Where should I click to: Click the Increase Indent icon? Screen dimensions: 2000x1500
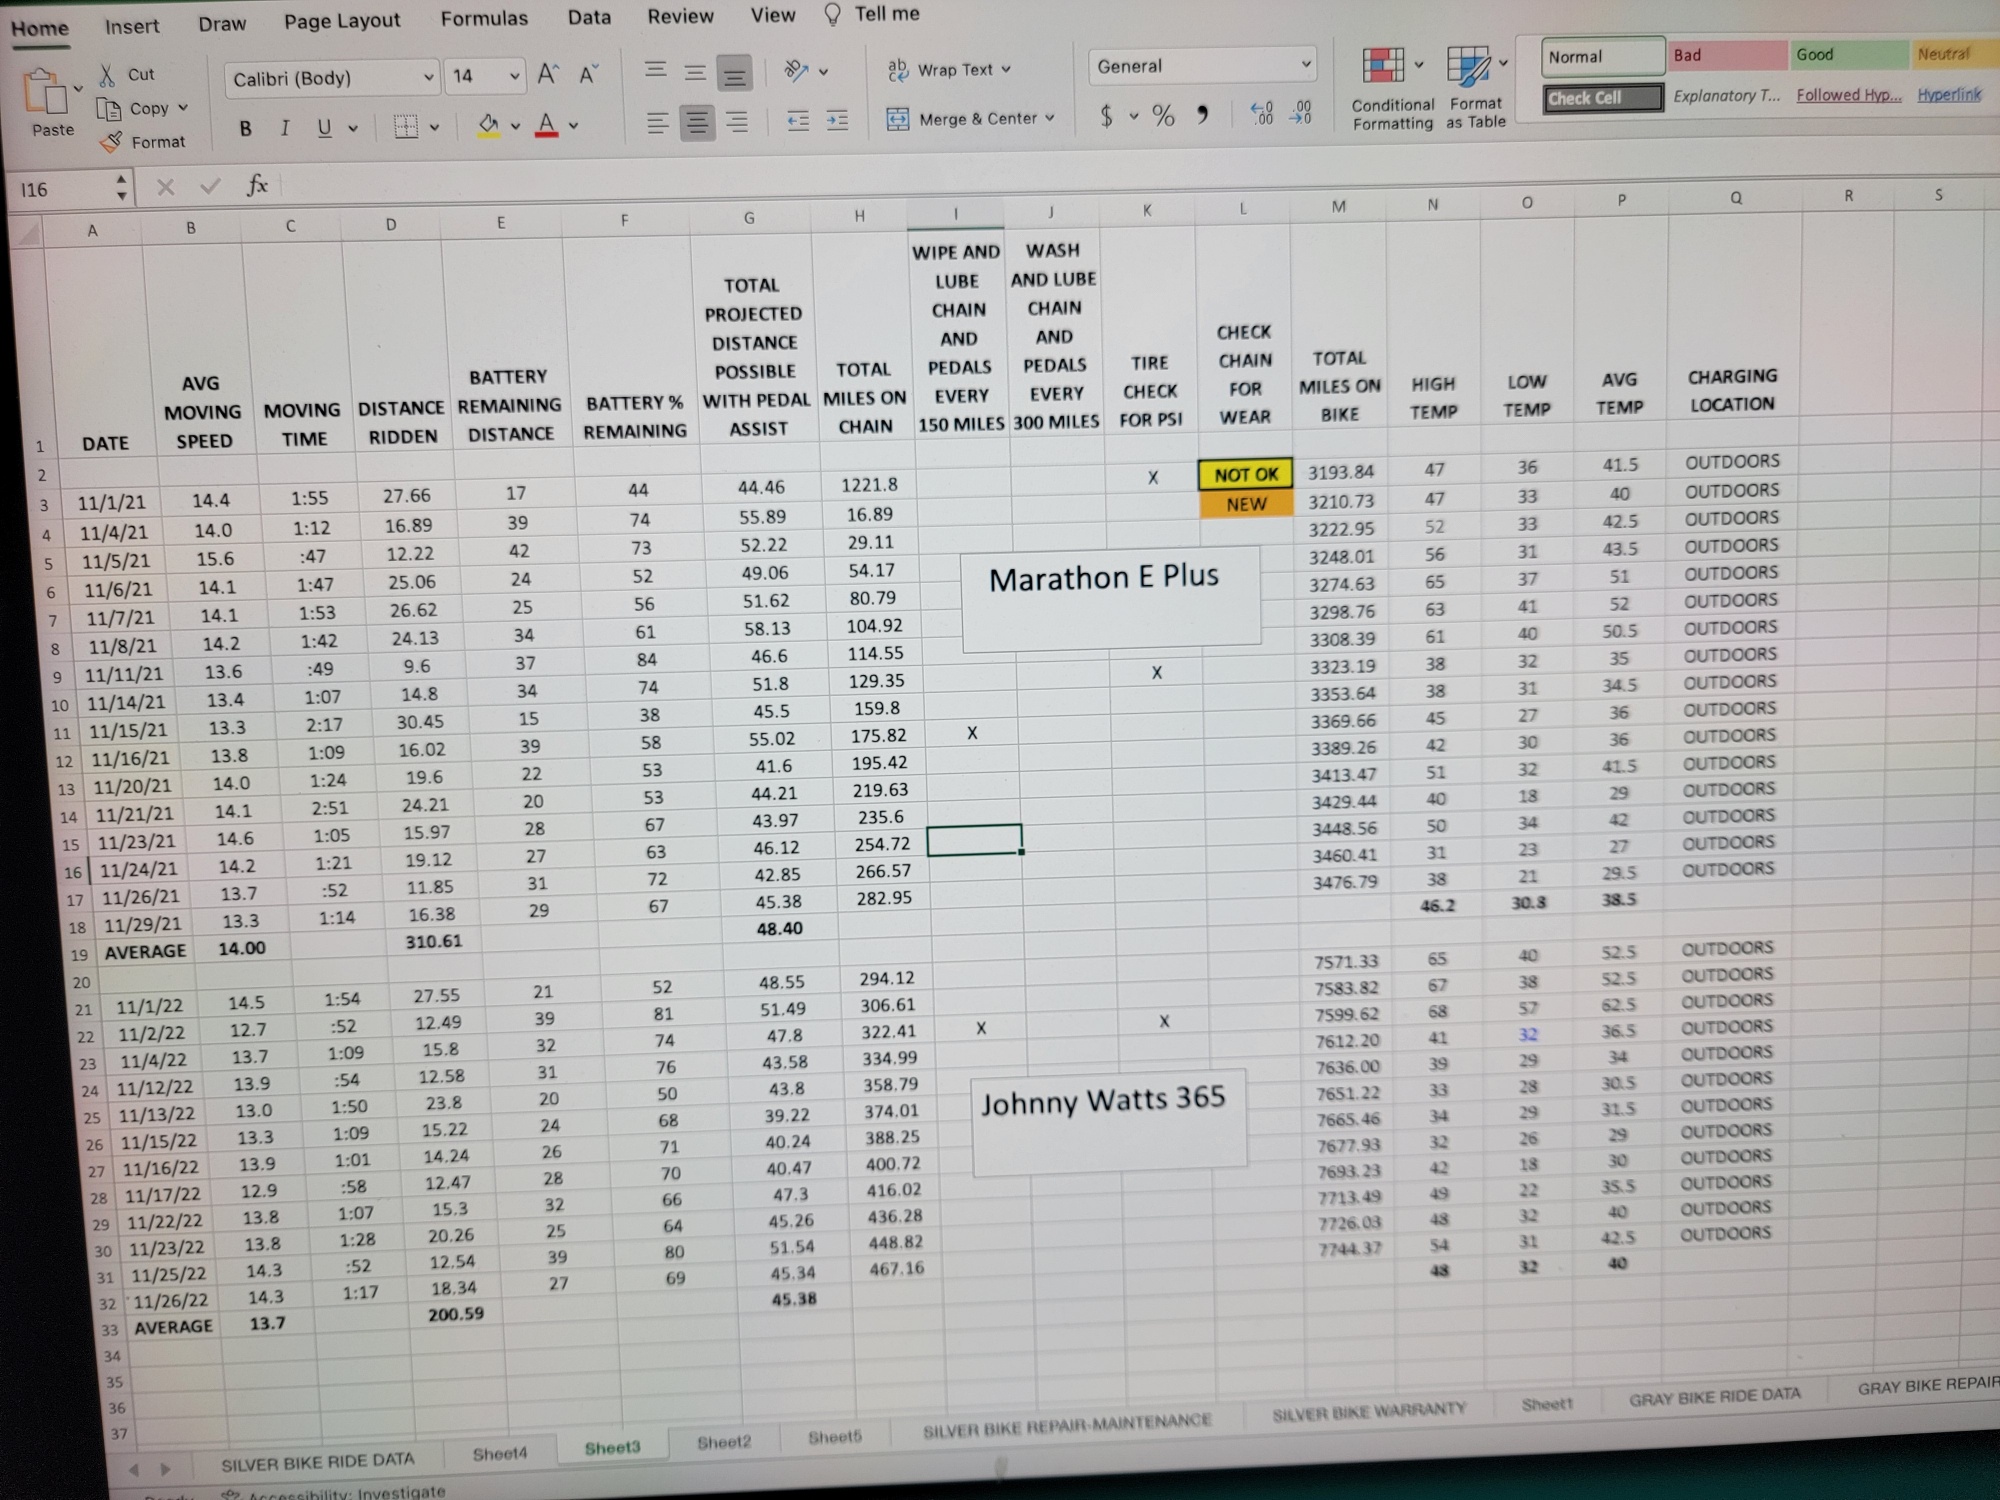[837, 121]
